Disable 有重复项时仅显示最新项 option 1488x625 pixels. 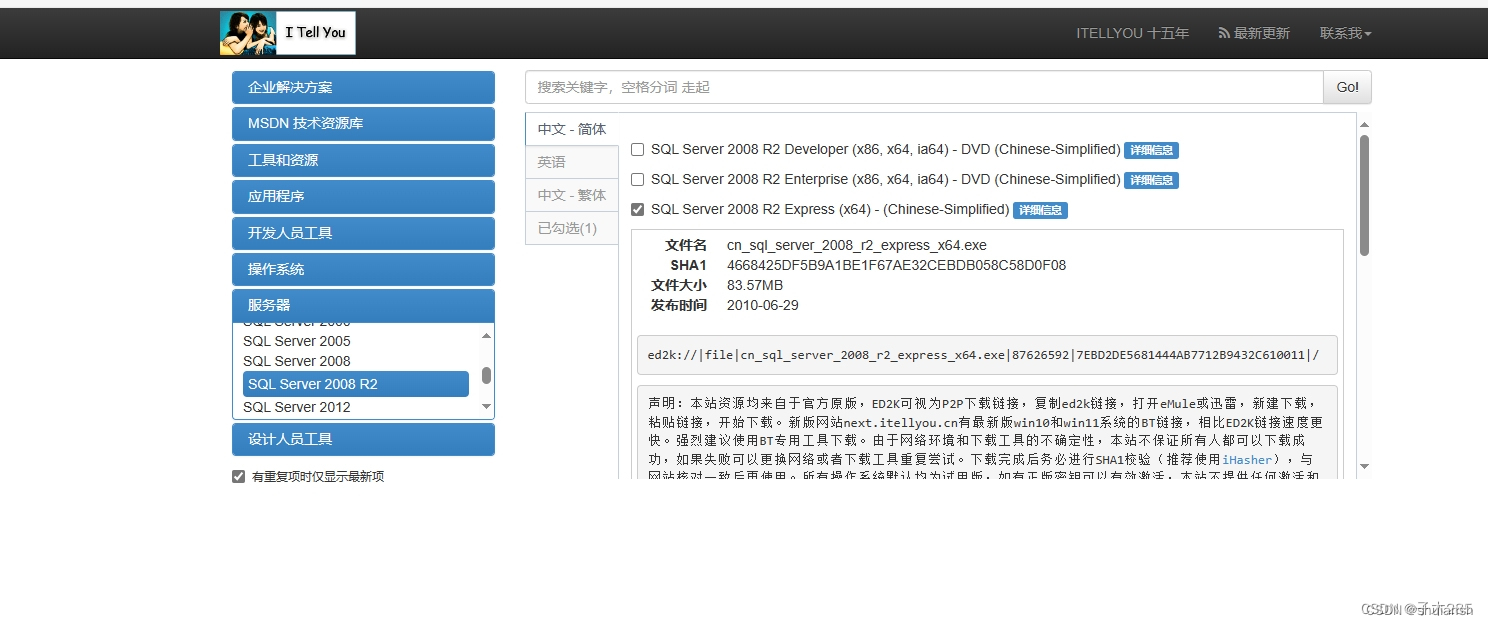tap(237, 476)
